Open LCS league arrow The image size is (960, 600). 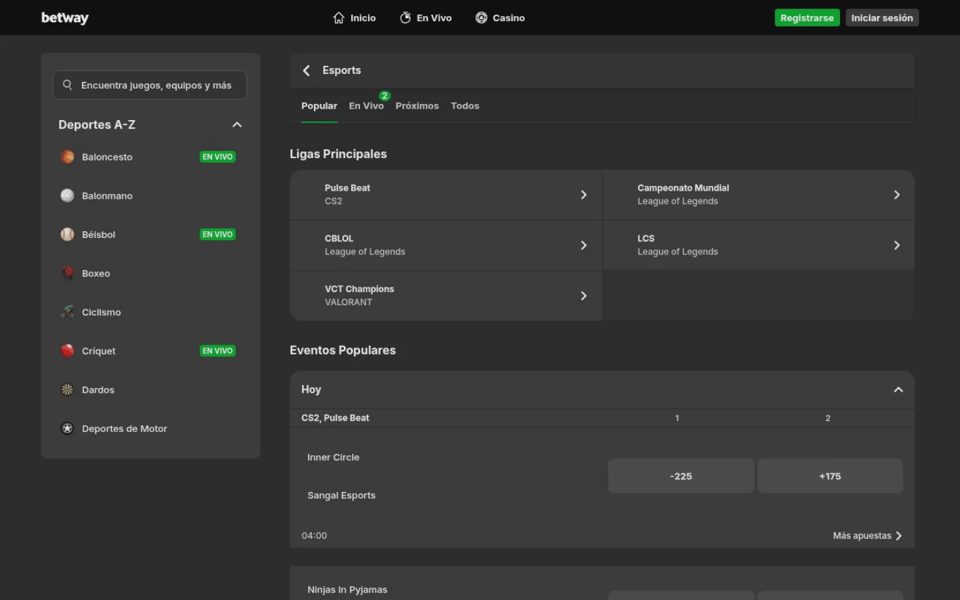[896, 246]
